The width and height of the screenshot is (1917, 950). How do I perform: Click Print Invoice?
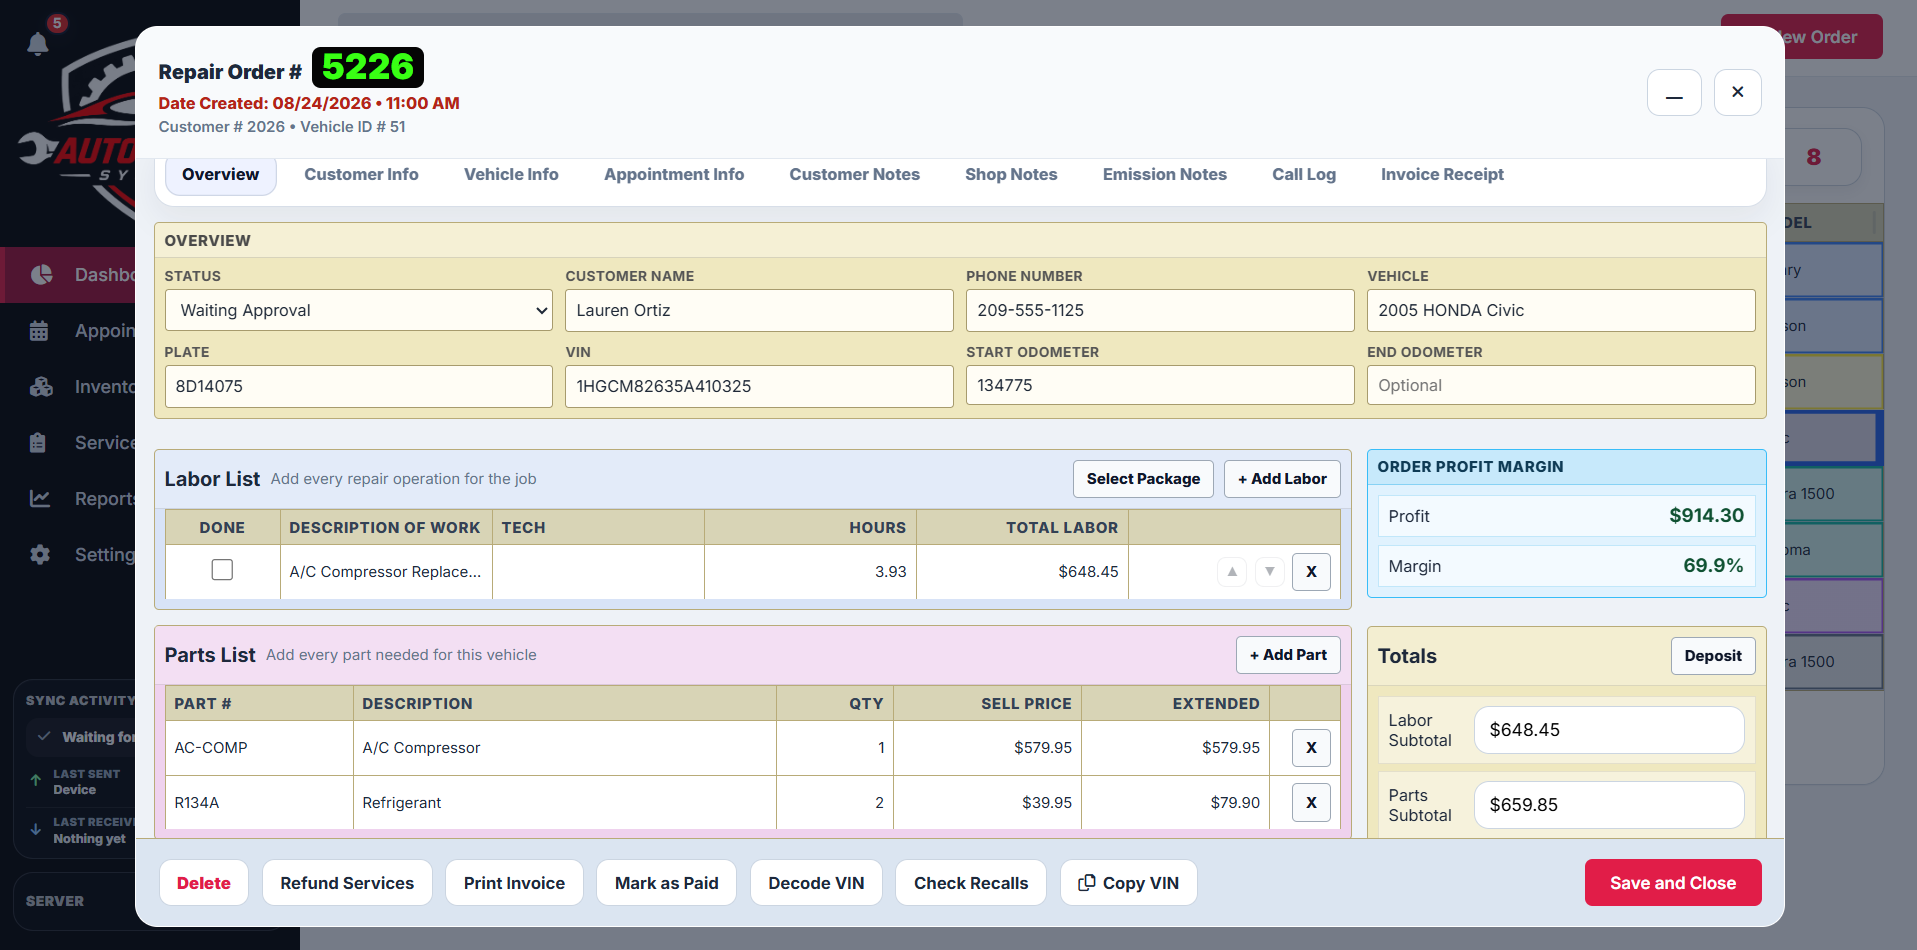(514, 883)
